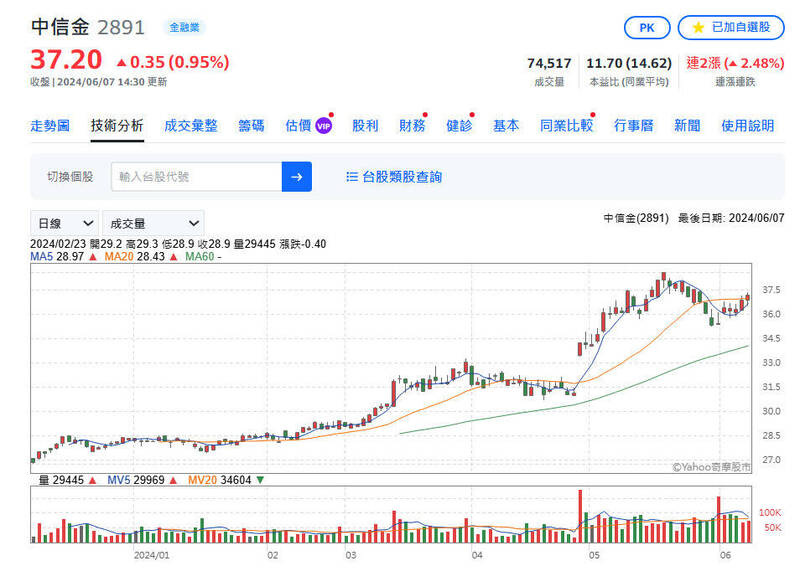Select the 基本 tab
This screenshot has height=571, width=800.
[x=506, y=126]
